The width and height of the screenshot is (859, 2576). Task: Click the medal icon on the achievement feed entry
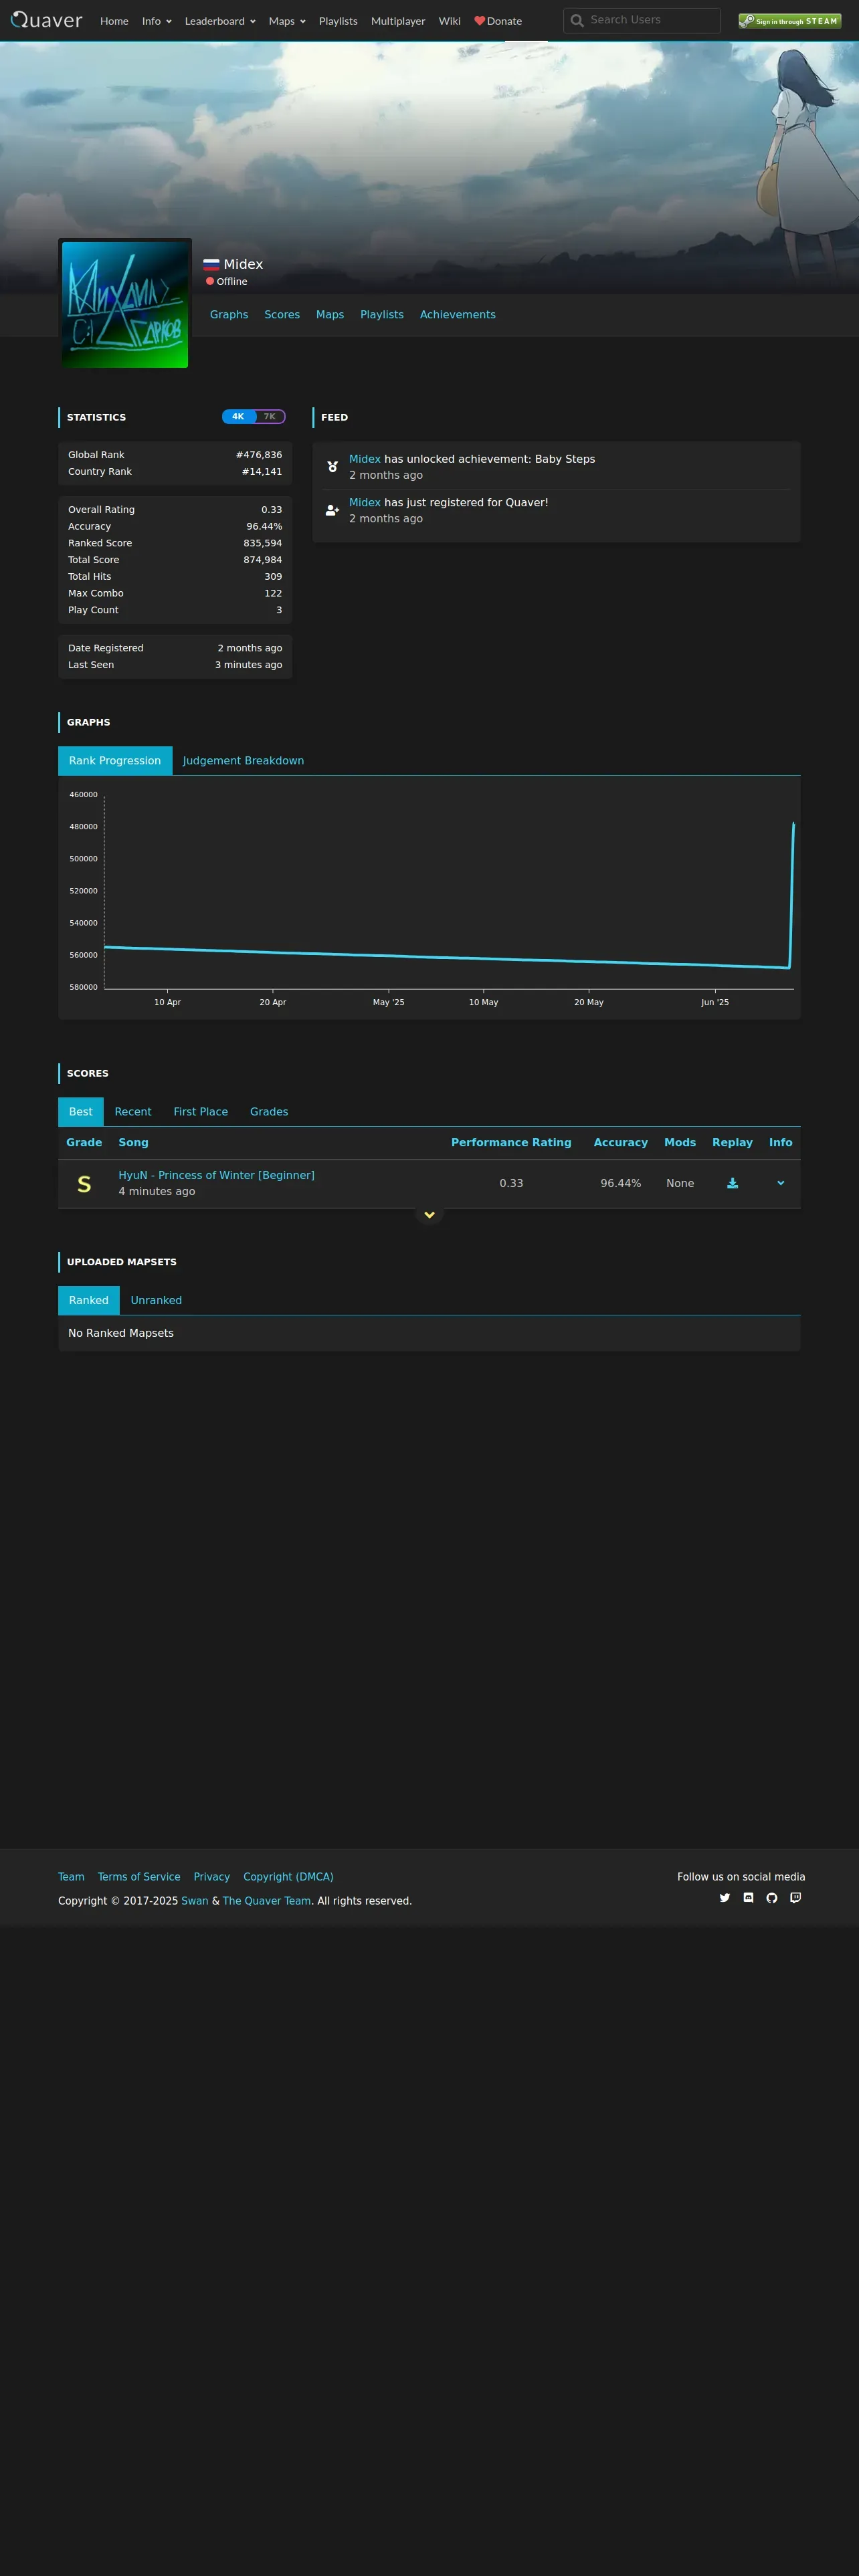pyautogui.click(x=333, y=467)
